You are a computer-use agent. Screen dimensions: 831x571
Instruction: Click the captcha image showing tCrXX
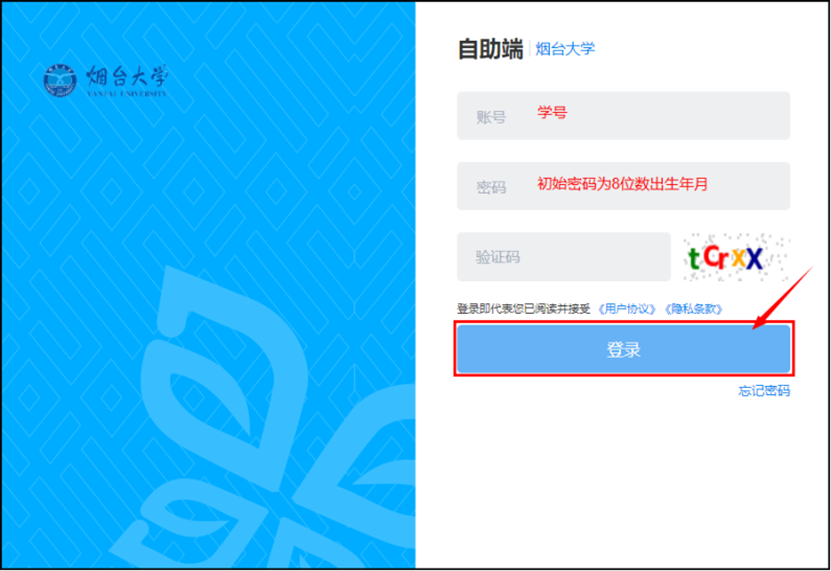click(x=736, y=258)
